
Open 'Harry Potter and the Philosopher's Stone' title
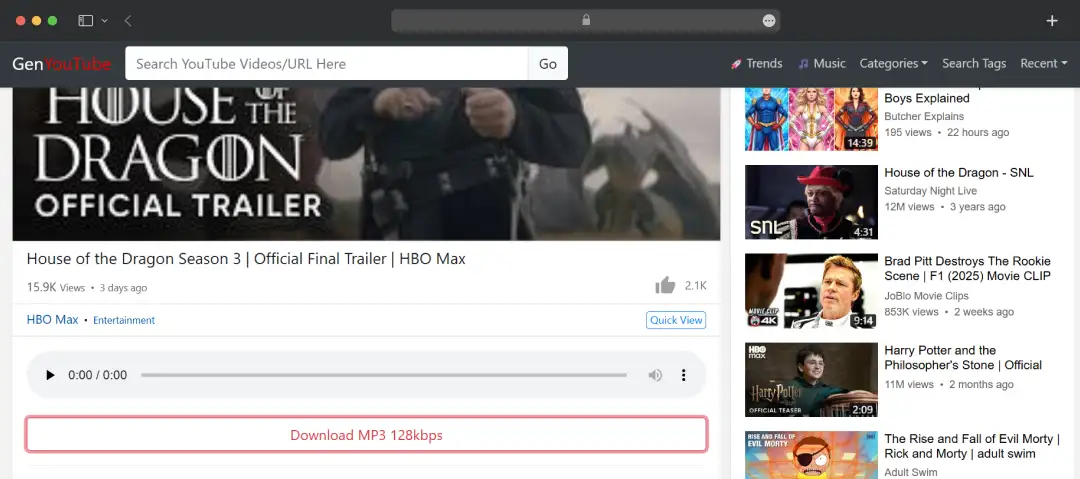pos(963,358)
